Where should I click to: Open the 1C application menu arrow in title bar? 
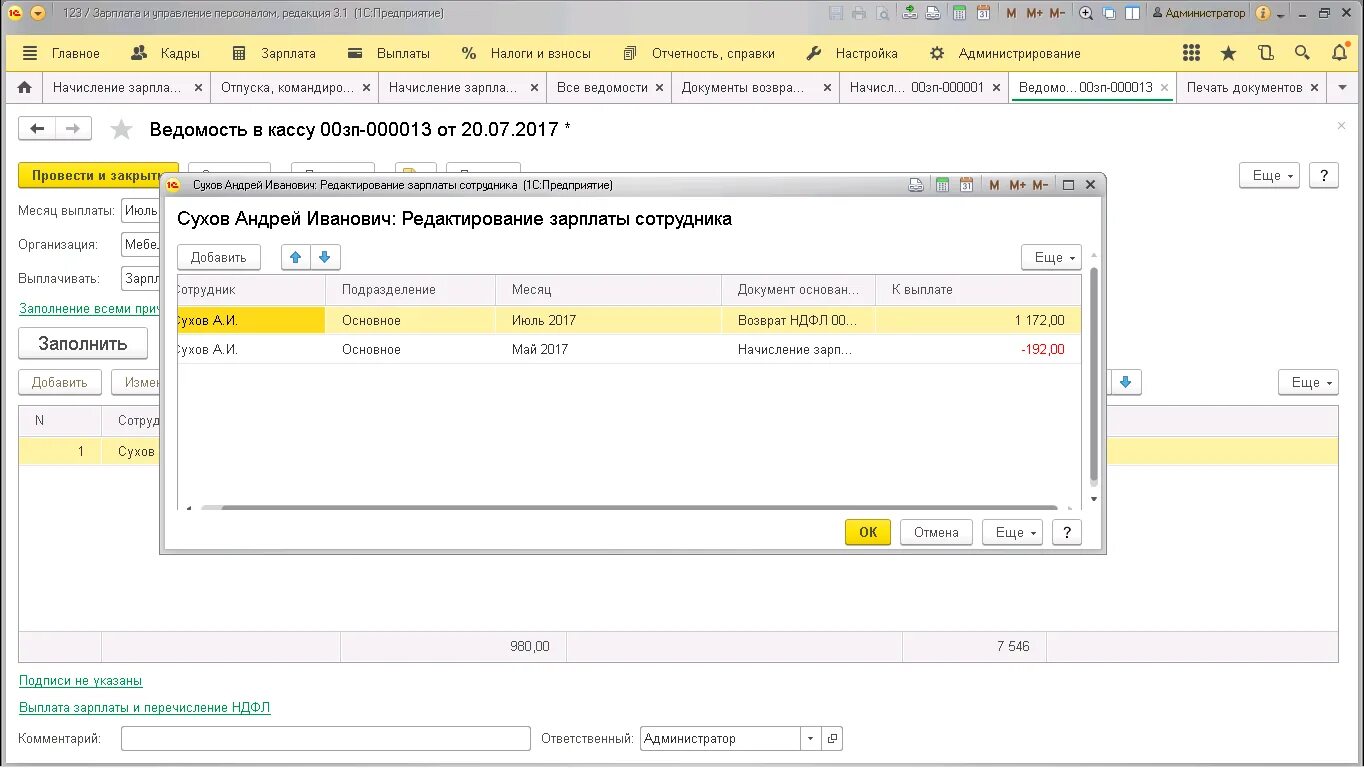(x=38, y=13)
